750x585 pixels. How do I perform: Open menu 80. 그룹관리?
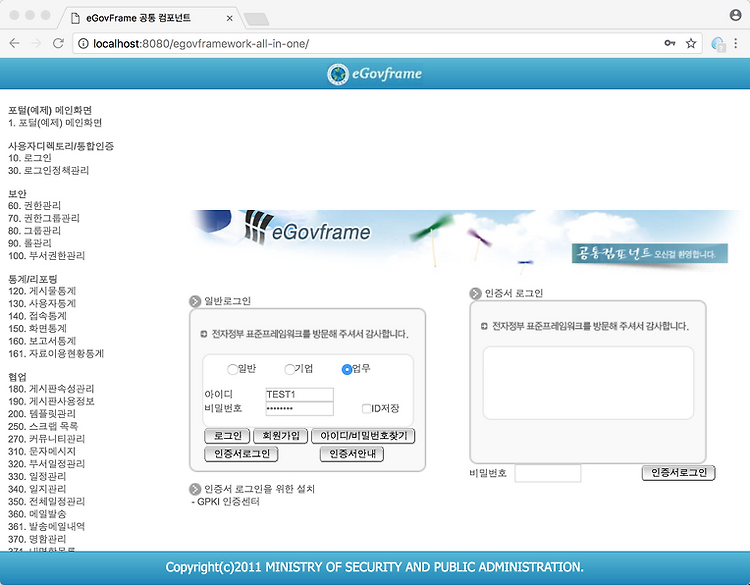pyautogui.click(x=34, y=231)
